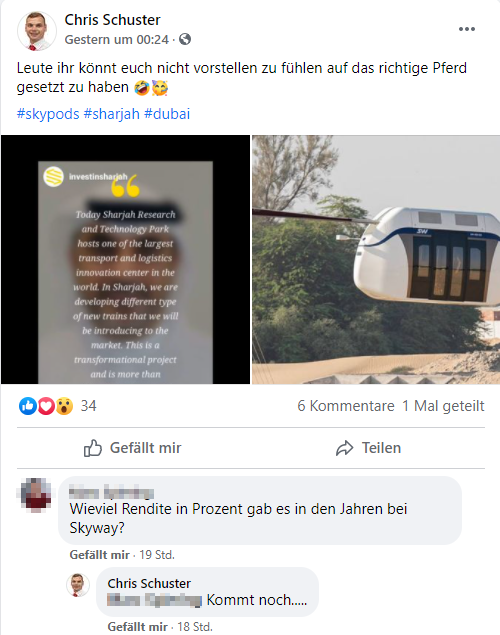The height and width of the screenshot is (635, 500).
Task: Click the wow face reaction icon
Action: [64, 406]
